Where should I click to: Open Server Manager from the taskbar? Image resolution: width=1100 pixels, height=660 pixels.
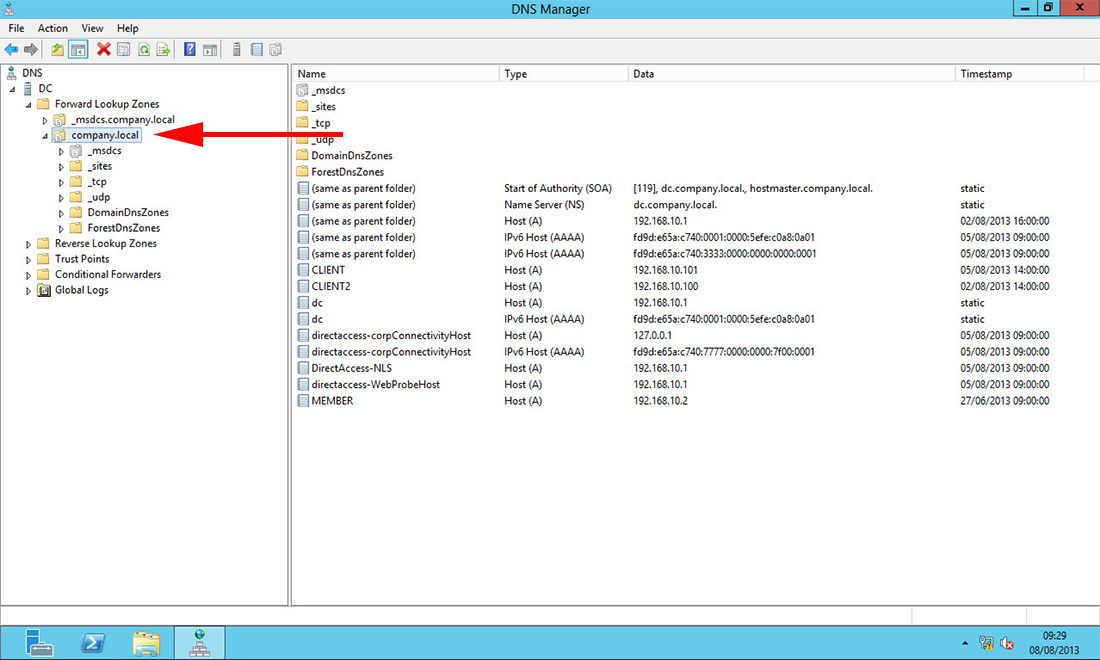click(x=39, y=642)
